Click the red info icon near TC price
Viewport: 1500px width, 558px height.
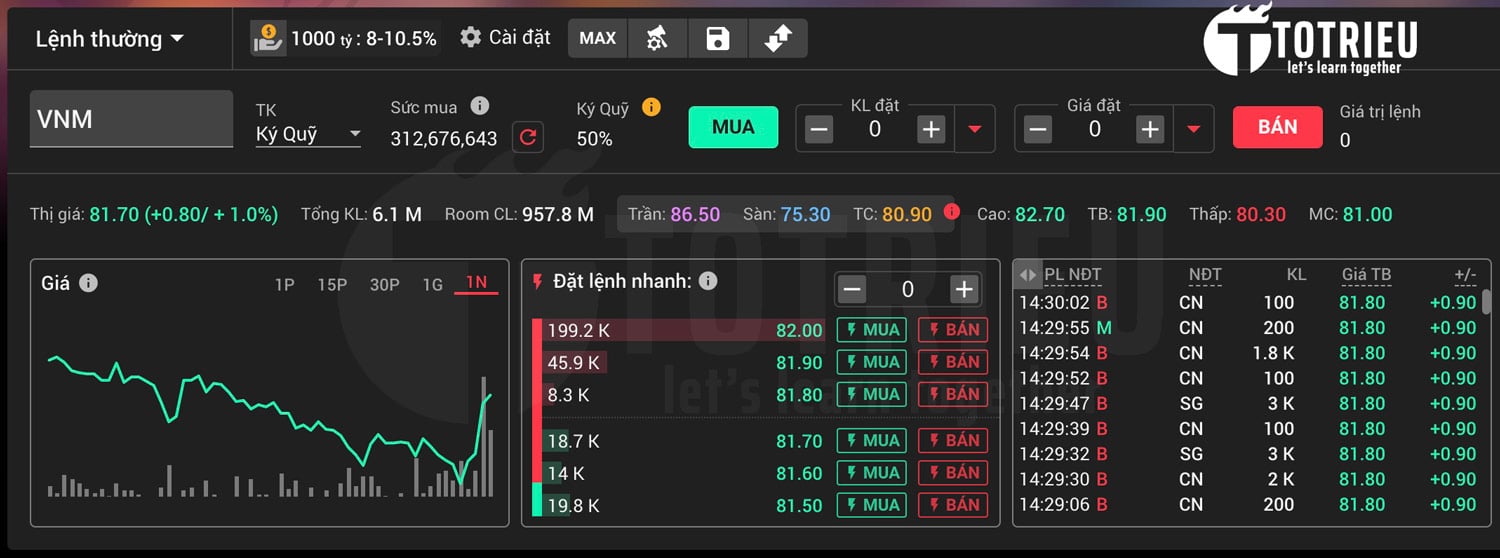pyautogui.click(x=951, y=211)
